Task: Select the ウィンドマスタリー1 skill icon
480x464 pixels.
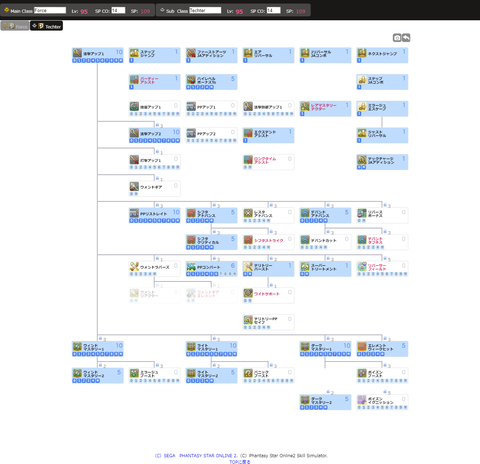Action: (77, 346)
